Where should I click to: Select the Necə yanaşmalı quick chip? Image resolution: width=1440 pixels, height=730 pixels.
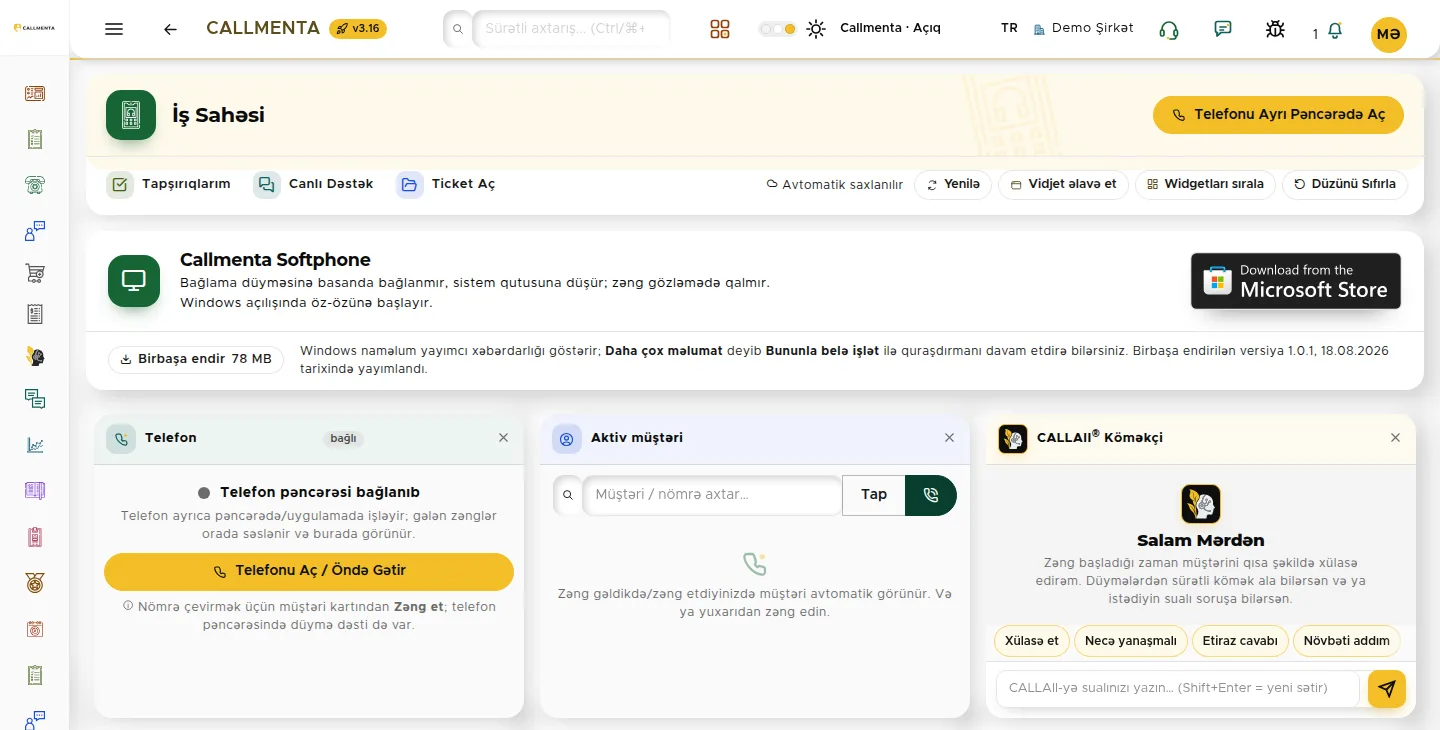[x=1131, y=641]
